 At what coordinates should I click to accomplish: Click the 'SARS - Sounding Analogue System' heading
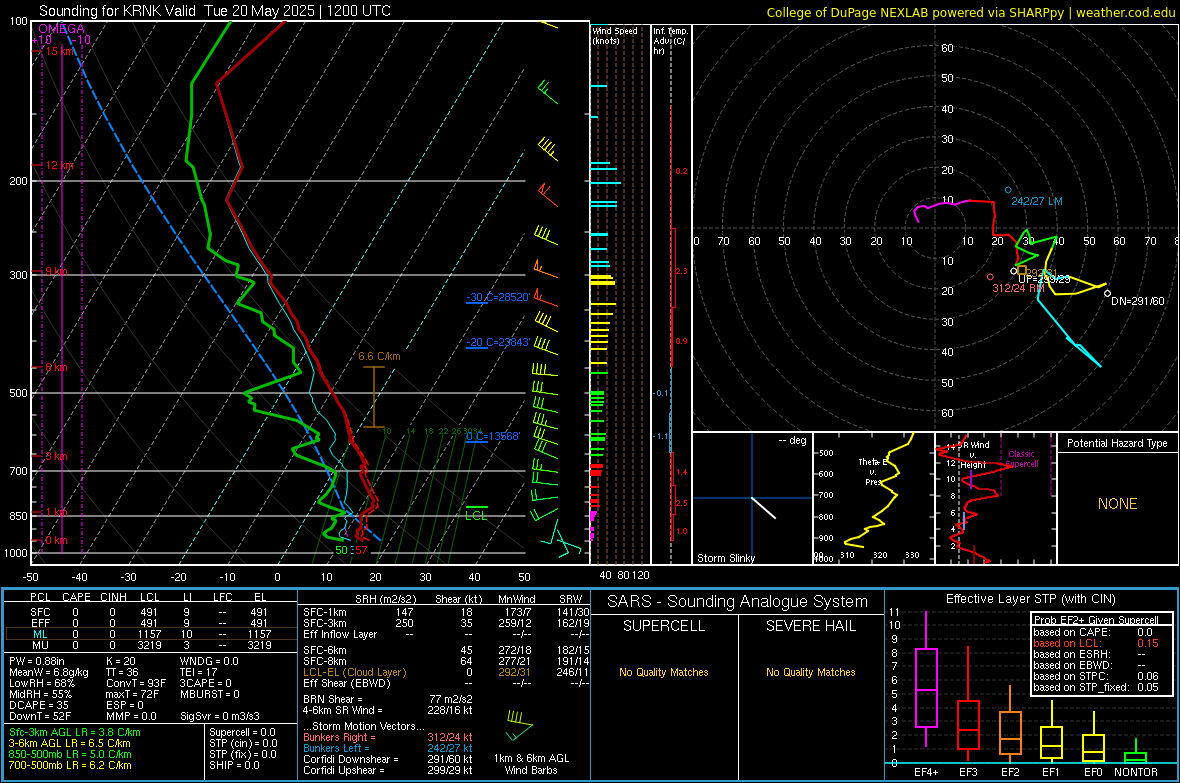pyautogui.click(x=738, y=602)
